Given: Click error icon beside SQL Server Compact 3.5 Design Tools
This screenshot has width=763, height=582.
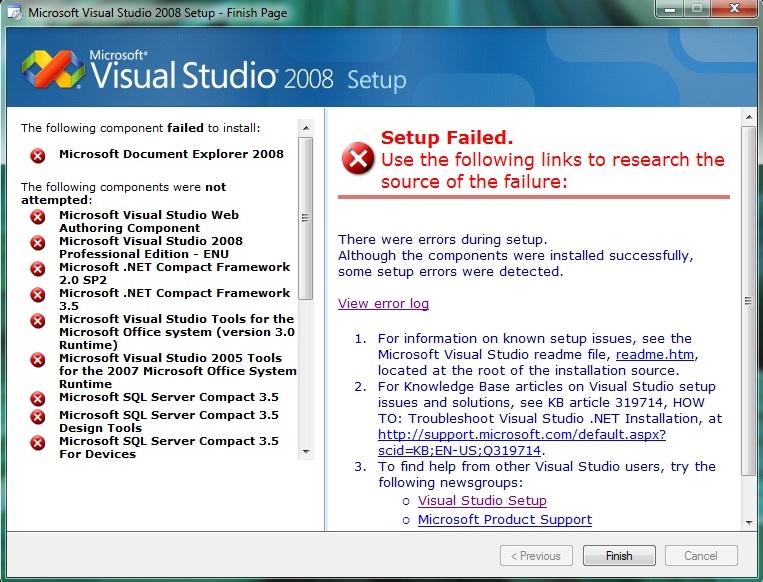Looking at the screenshot, I should [x=38, y=416].
